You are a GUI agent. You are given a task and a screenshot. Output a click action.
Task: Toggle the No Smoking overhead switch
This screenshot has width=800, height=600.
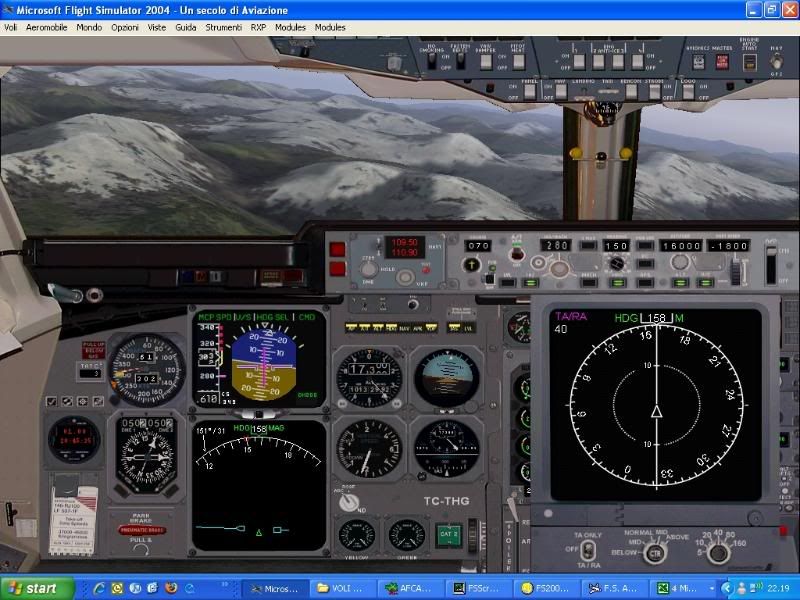point(432,61)
